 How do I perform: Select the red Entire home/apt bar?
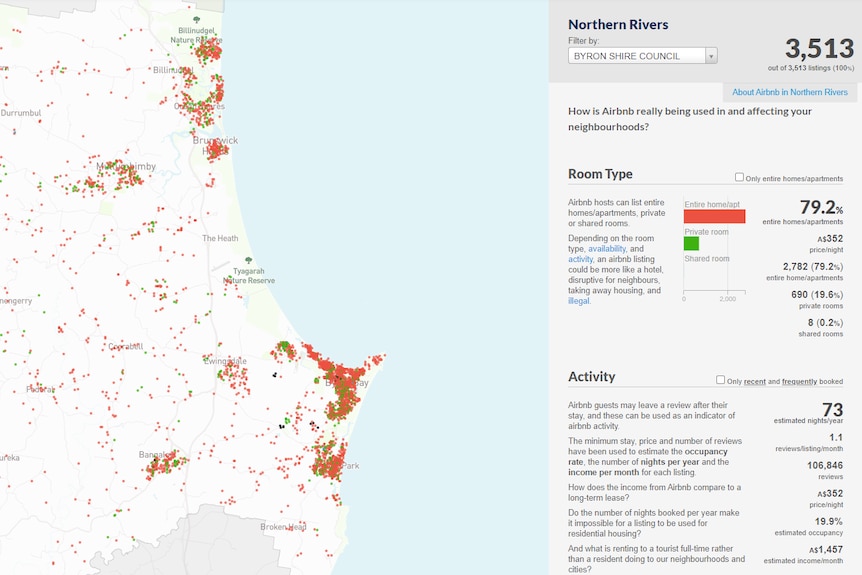715,217
